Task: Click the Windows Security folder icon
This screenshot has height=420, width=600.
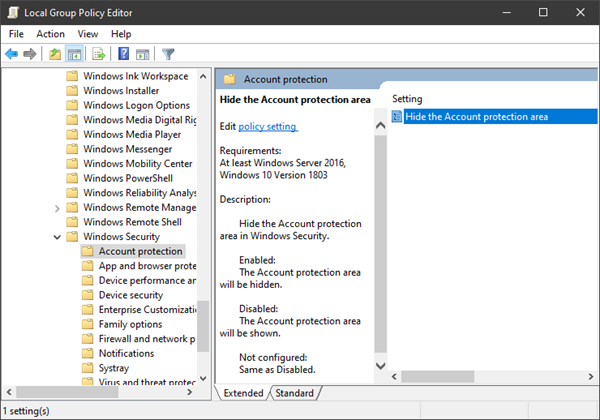Action: coord(72,236)
